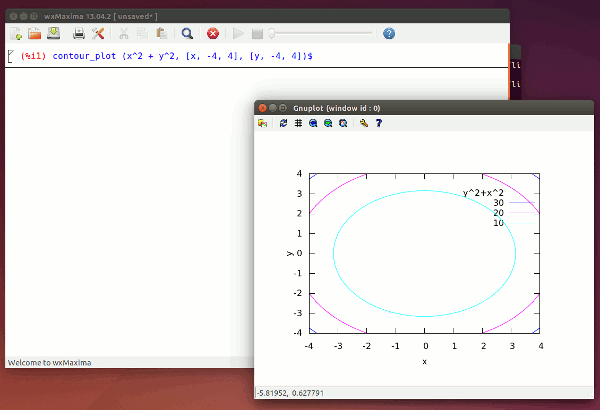Open Find with the magnifier icon

pyautogui.click(x=187, y=33)
